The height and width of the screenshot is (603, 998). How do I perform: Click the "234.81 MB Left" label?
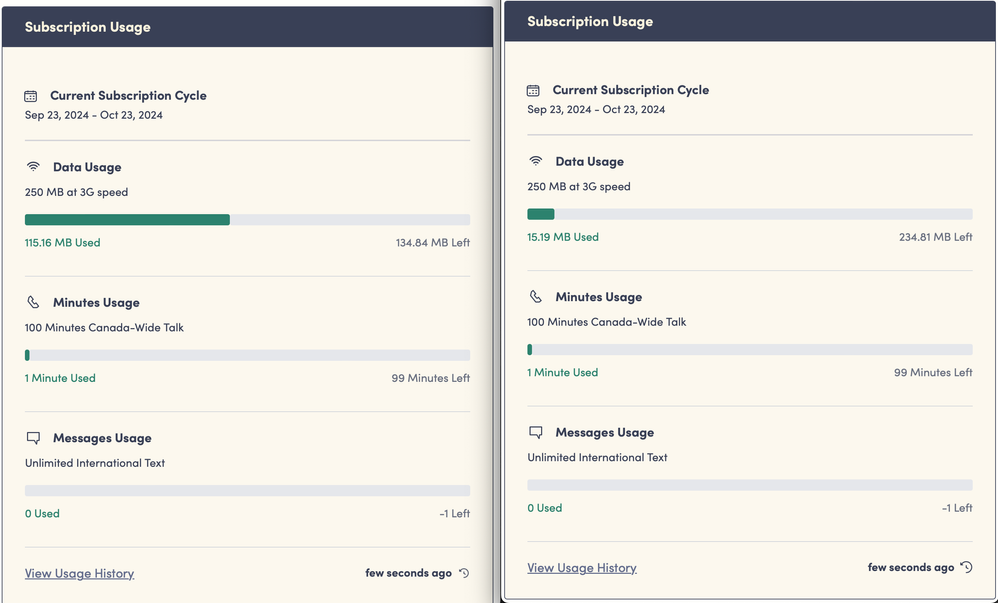click(x=935, y=237)
